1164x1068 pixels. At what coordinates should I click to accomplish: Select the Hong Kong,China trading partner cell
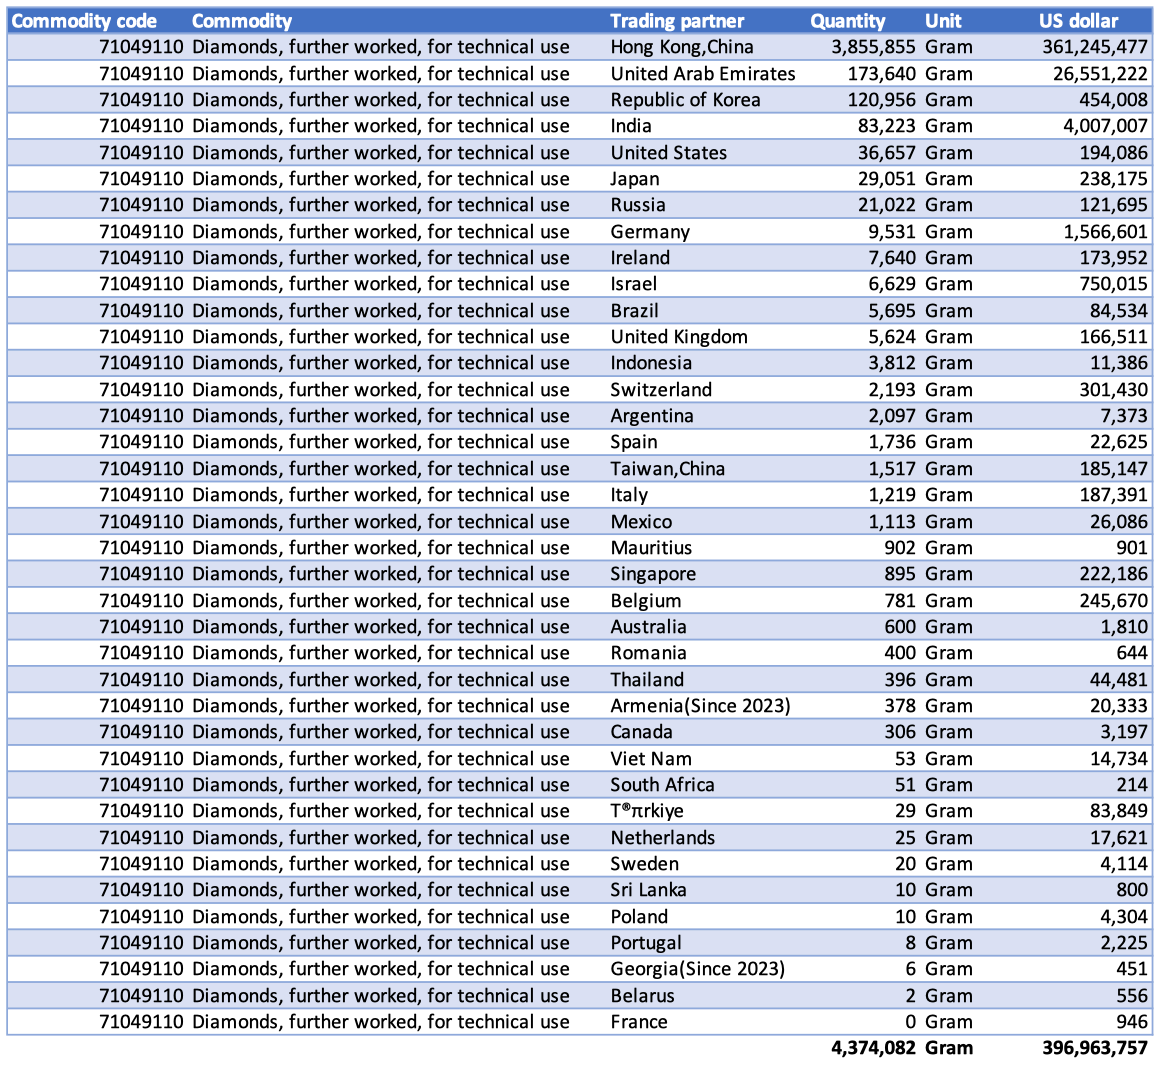pyautogui.click(x=681, y=47)
